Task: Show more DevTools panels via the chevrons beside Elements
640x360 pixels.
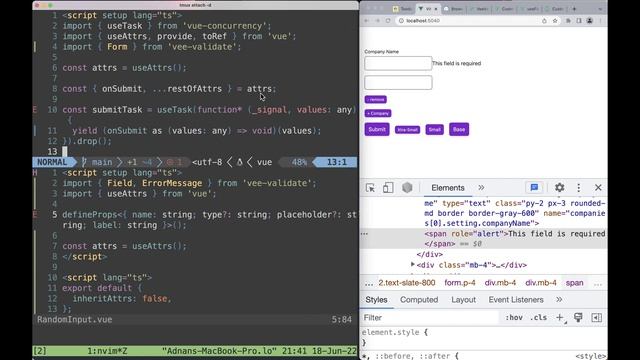Action: 481,188
